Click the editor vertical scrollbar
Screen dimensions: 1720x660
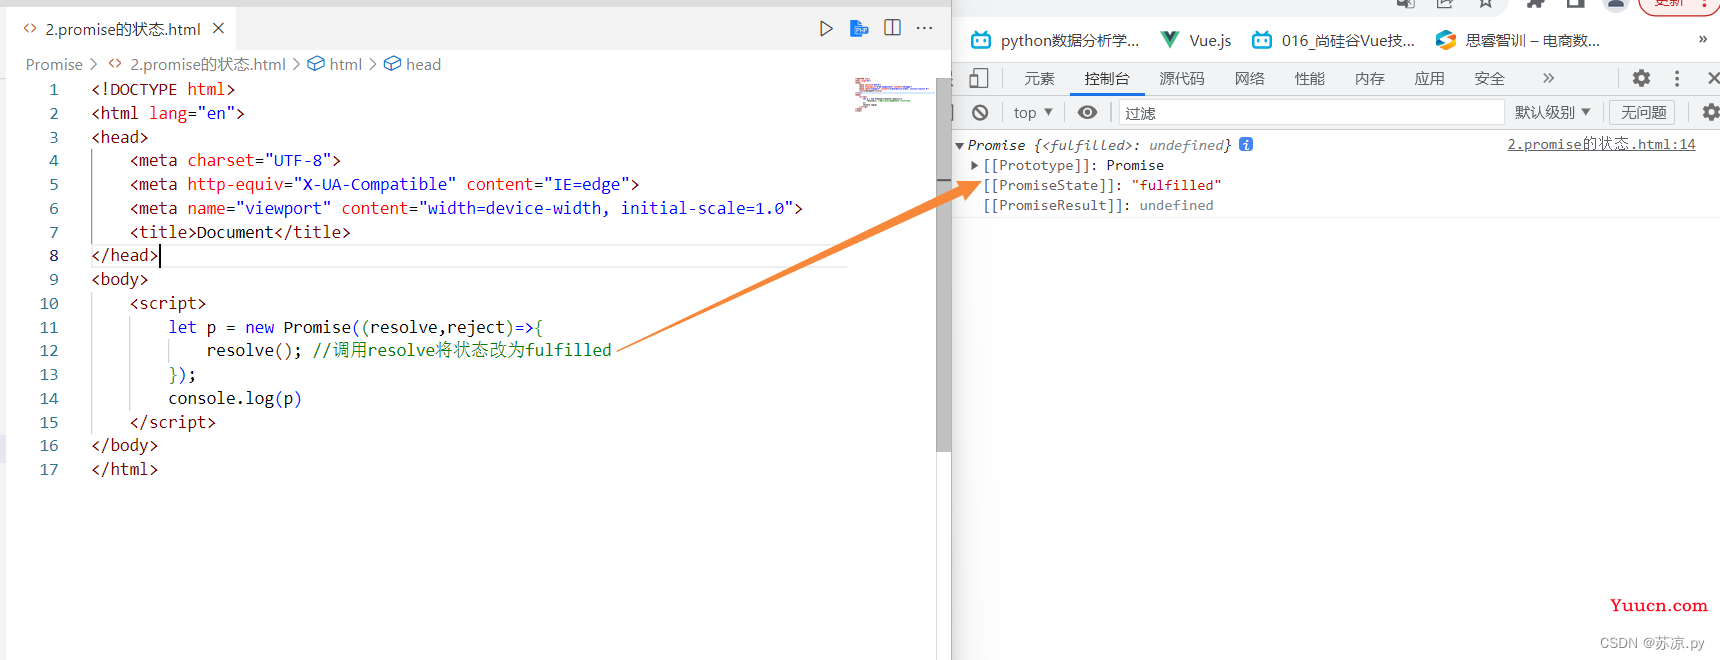[943, 265]
